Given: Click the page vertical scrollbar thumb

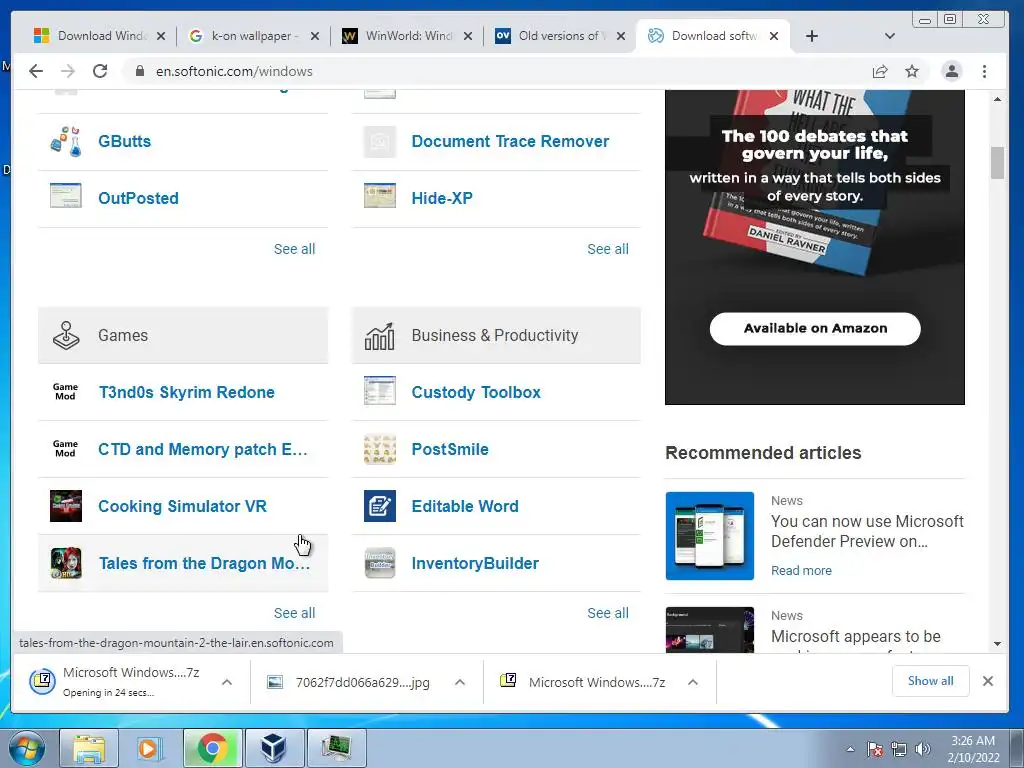Looking at the screenshot, I should 997,163.
